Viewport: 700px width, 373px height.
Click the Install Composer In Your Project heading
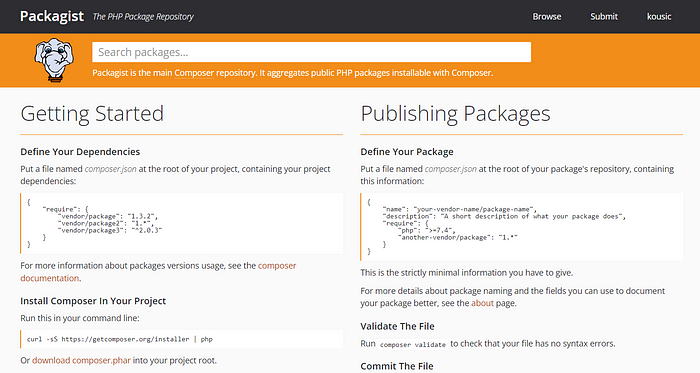click(93, 301)
